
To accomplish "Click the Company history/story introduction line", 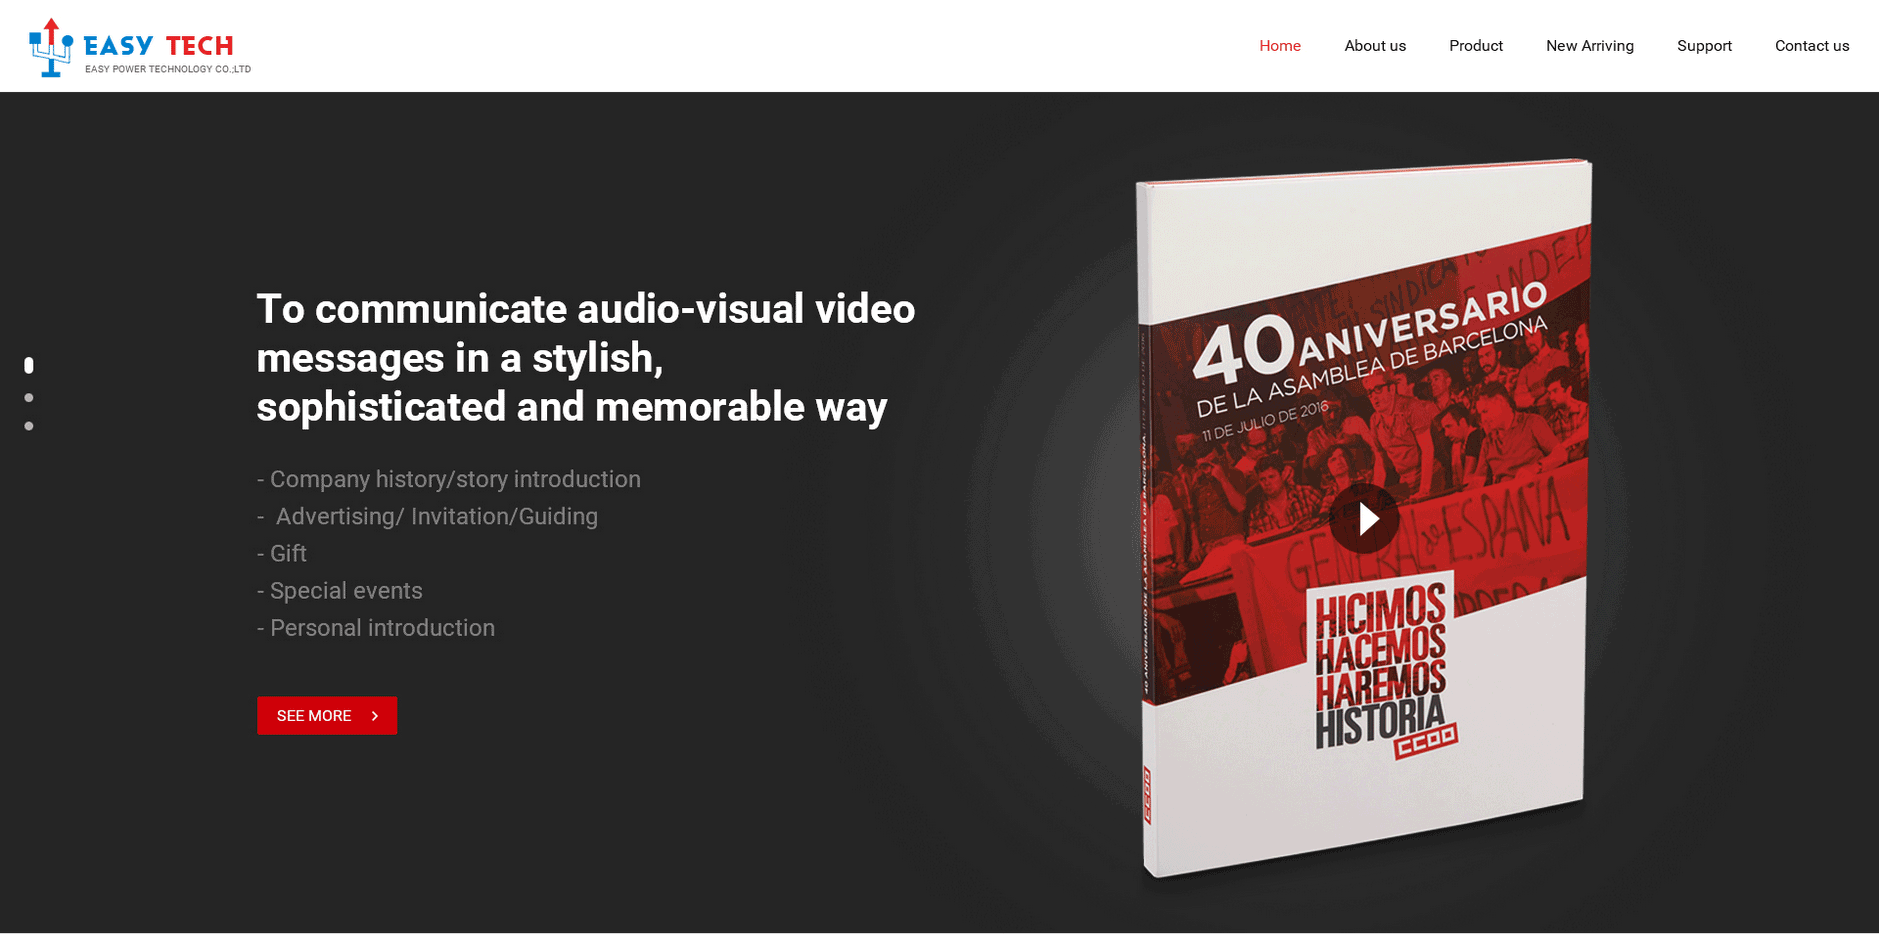I will click(x=448, y=480).
